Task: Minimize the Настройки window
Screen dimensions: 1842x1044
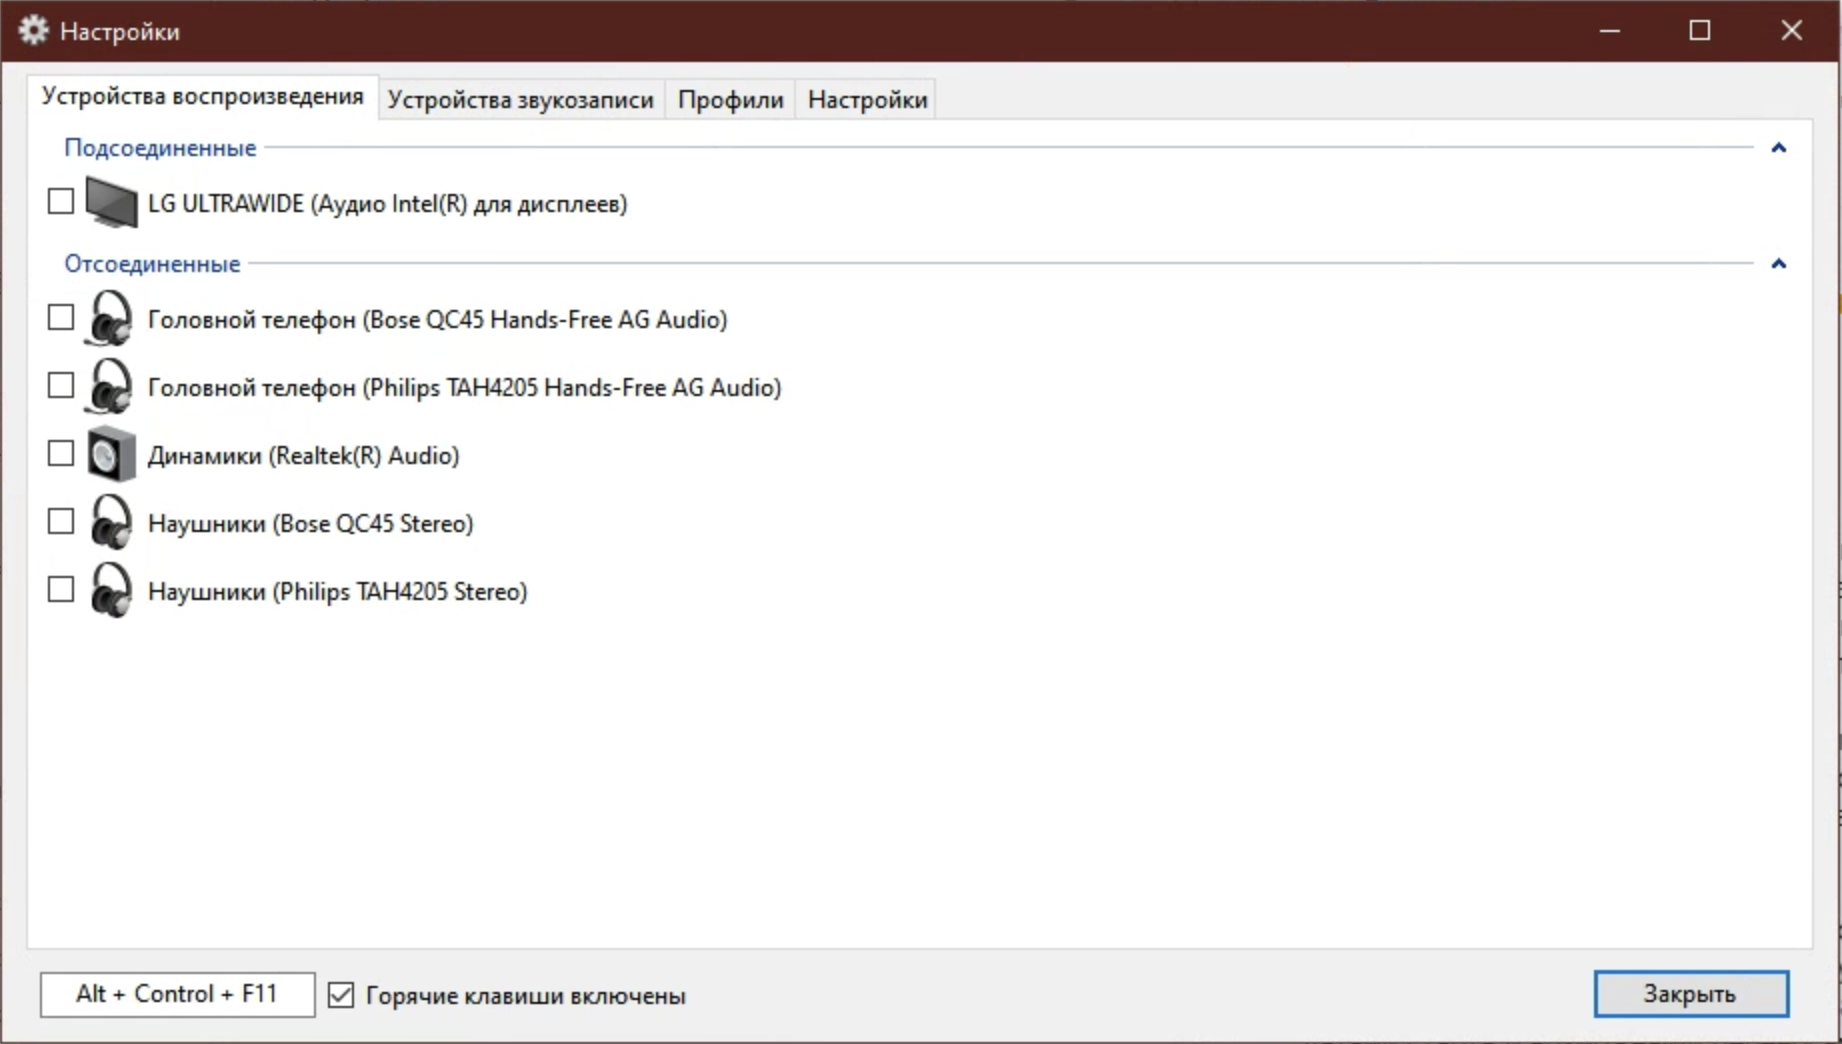Action: 1610,31
